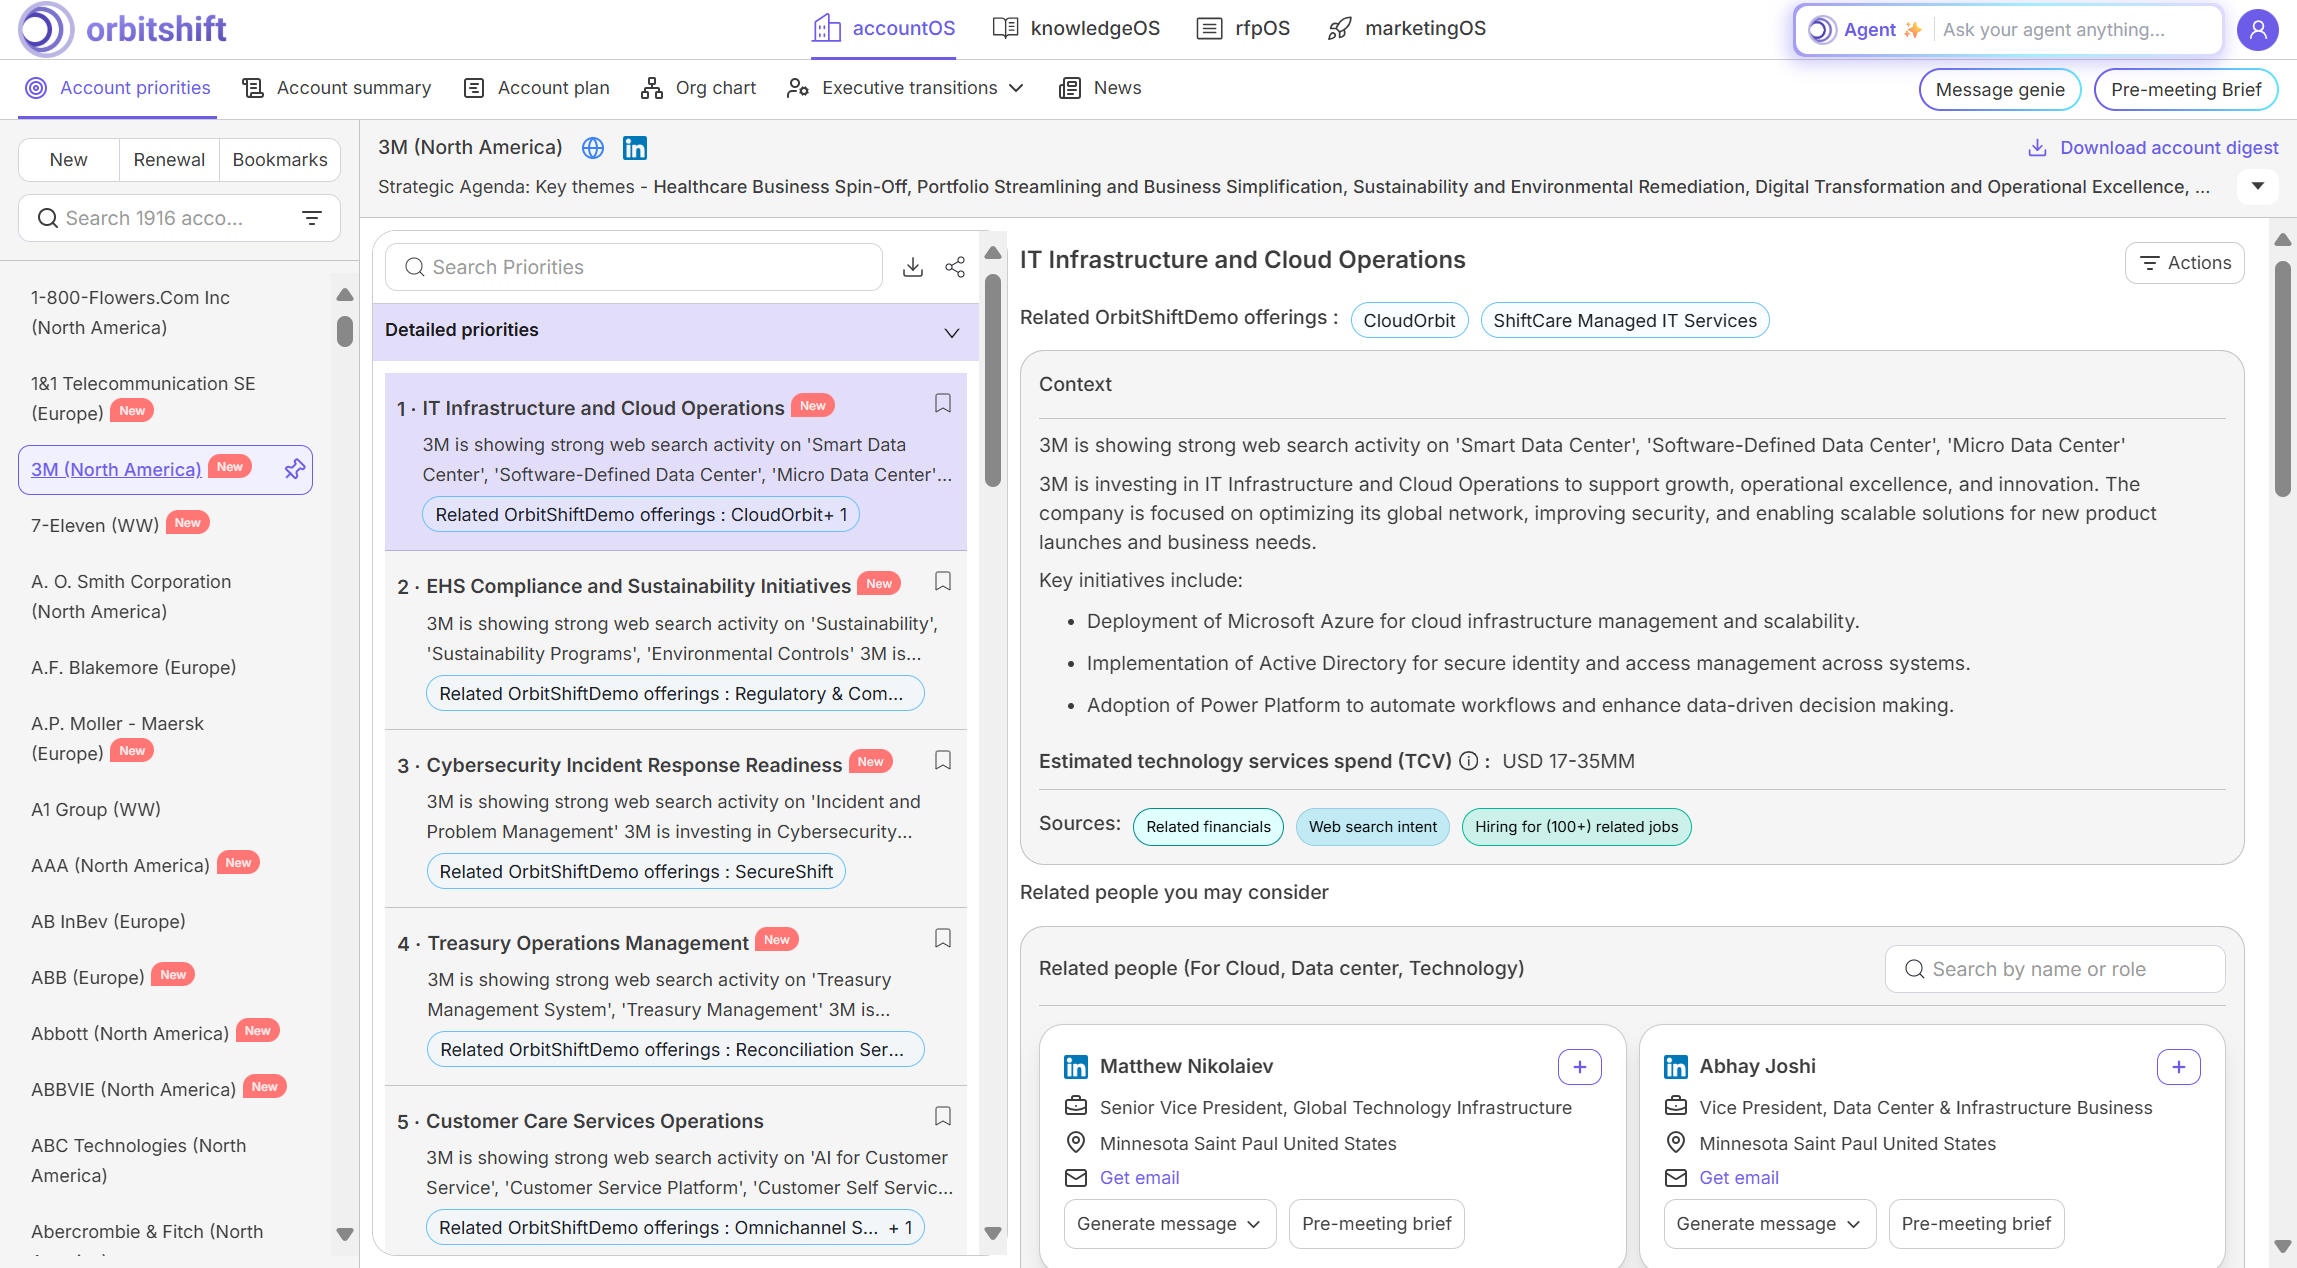The height and width of the screenshot is (1268, 2297).
Task: Bookmark Treasury Operations Management priority
Action: 942,938
